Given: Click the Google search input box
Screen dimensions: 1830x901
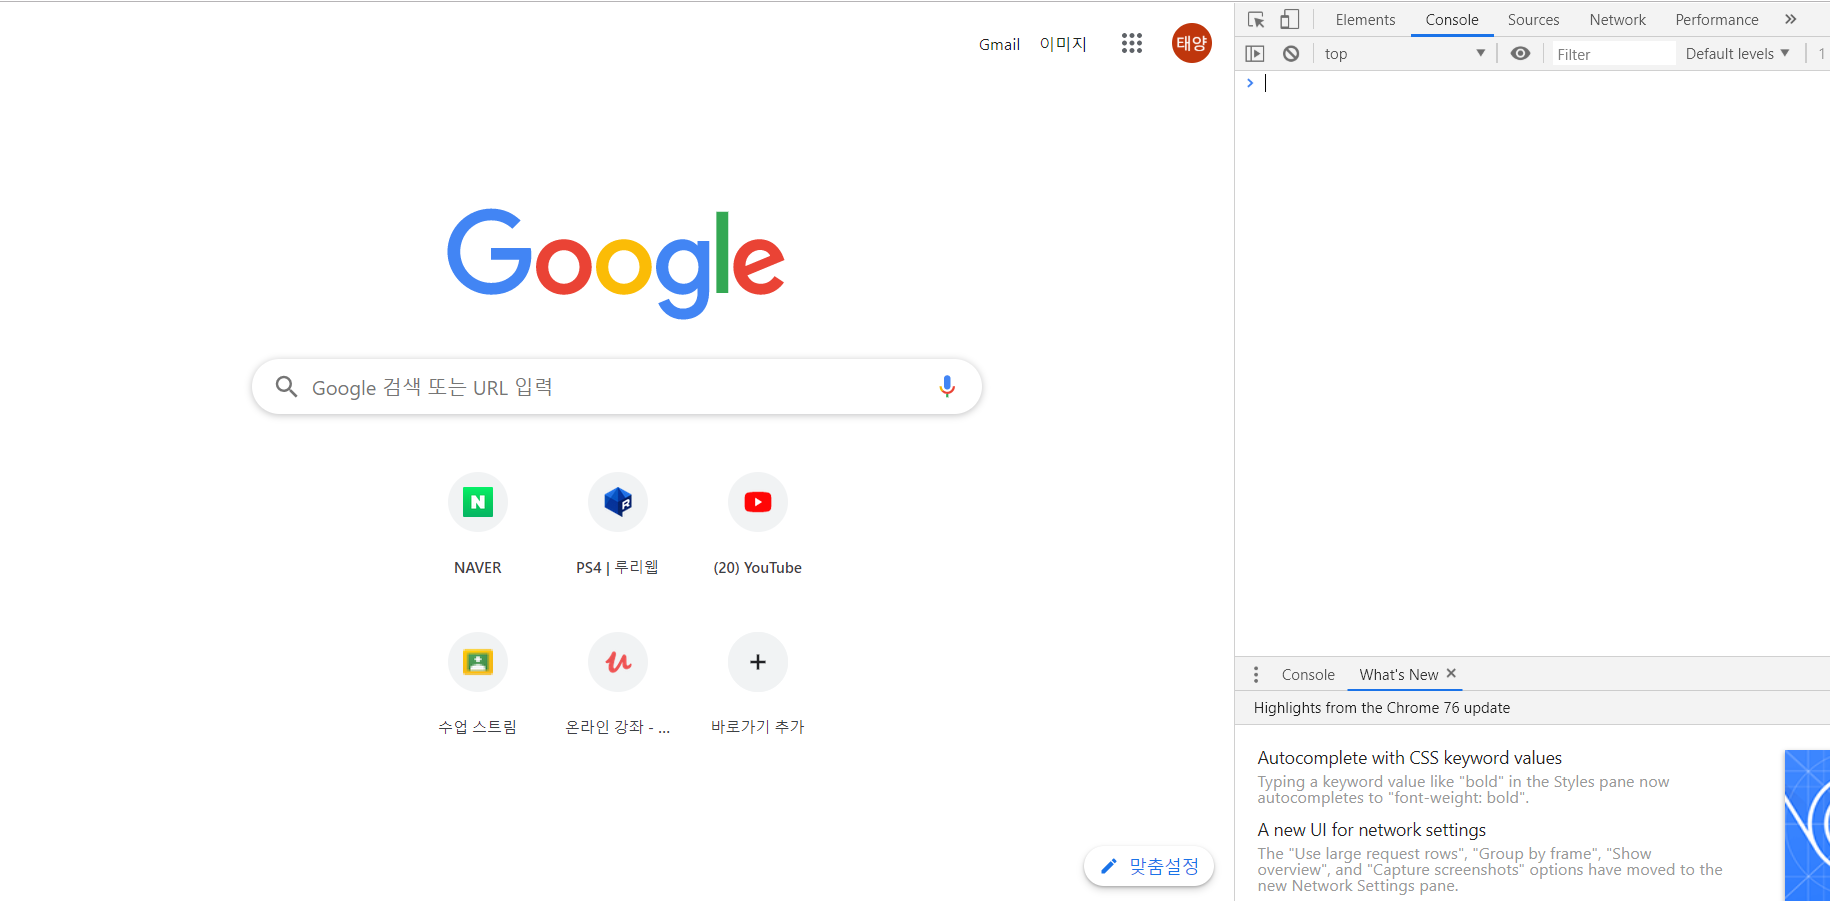Looking at the screenshot, I should (617, 387).
